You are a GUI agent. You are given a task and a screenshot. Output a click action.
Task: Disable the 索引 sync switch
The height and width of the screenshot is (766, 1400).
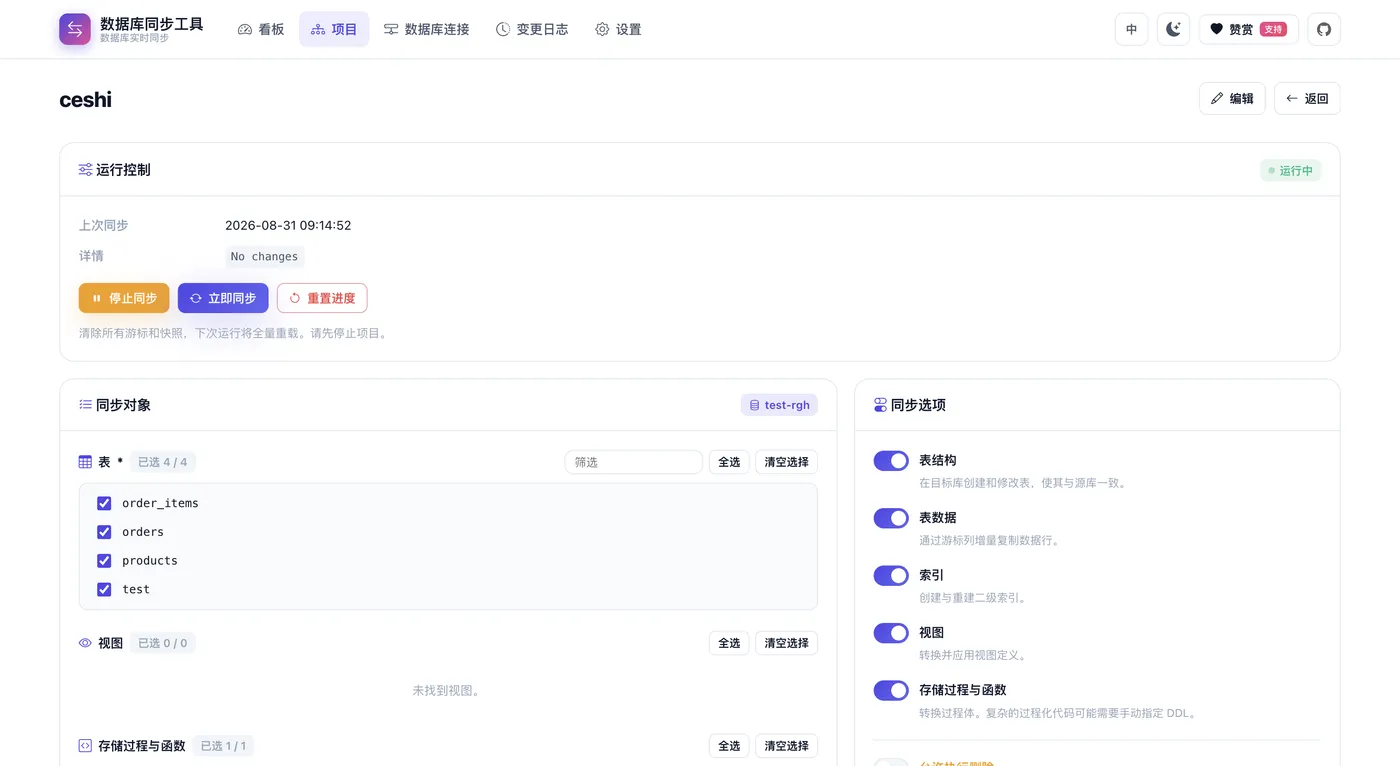pos(891,575)
